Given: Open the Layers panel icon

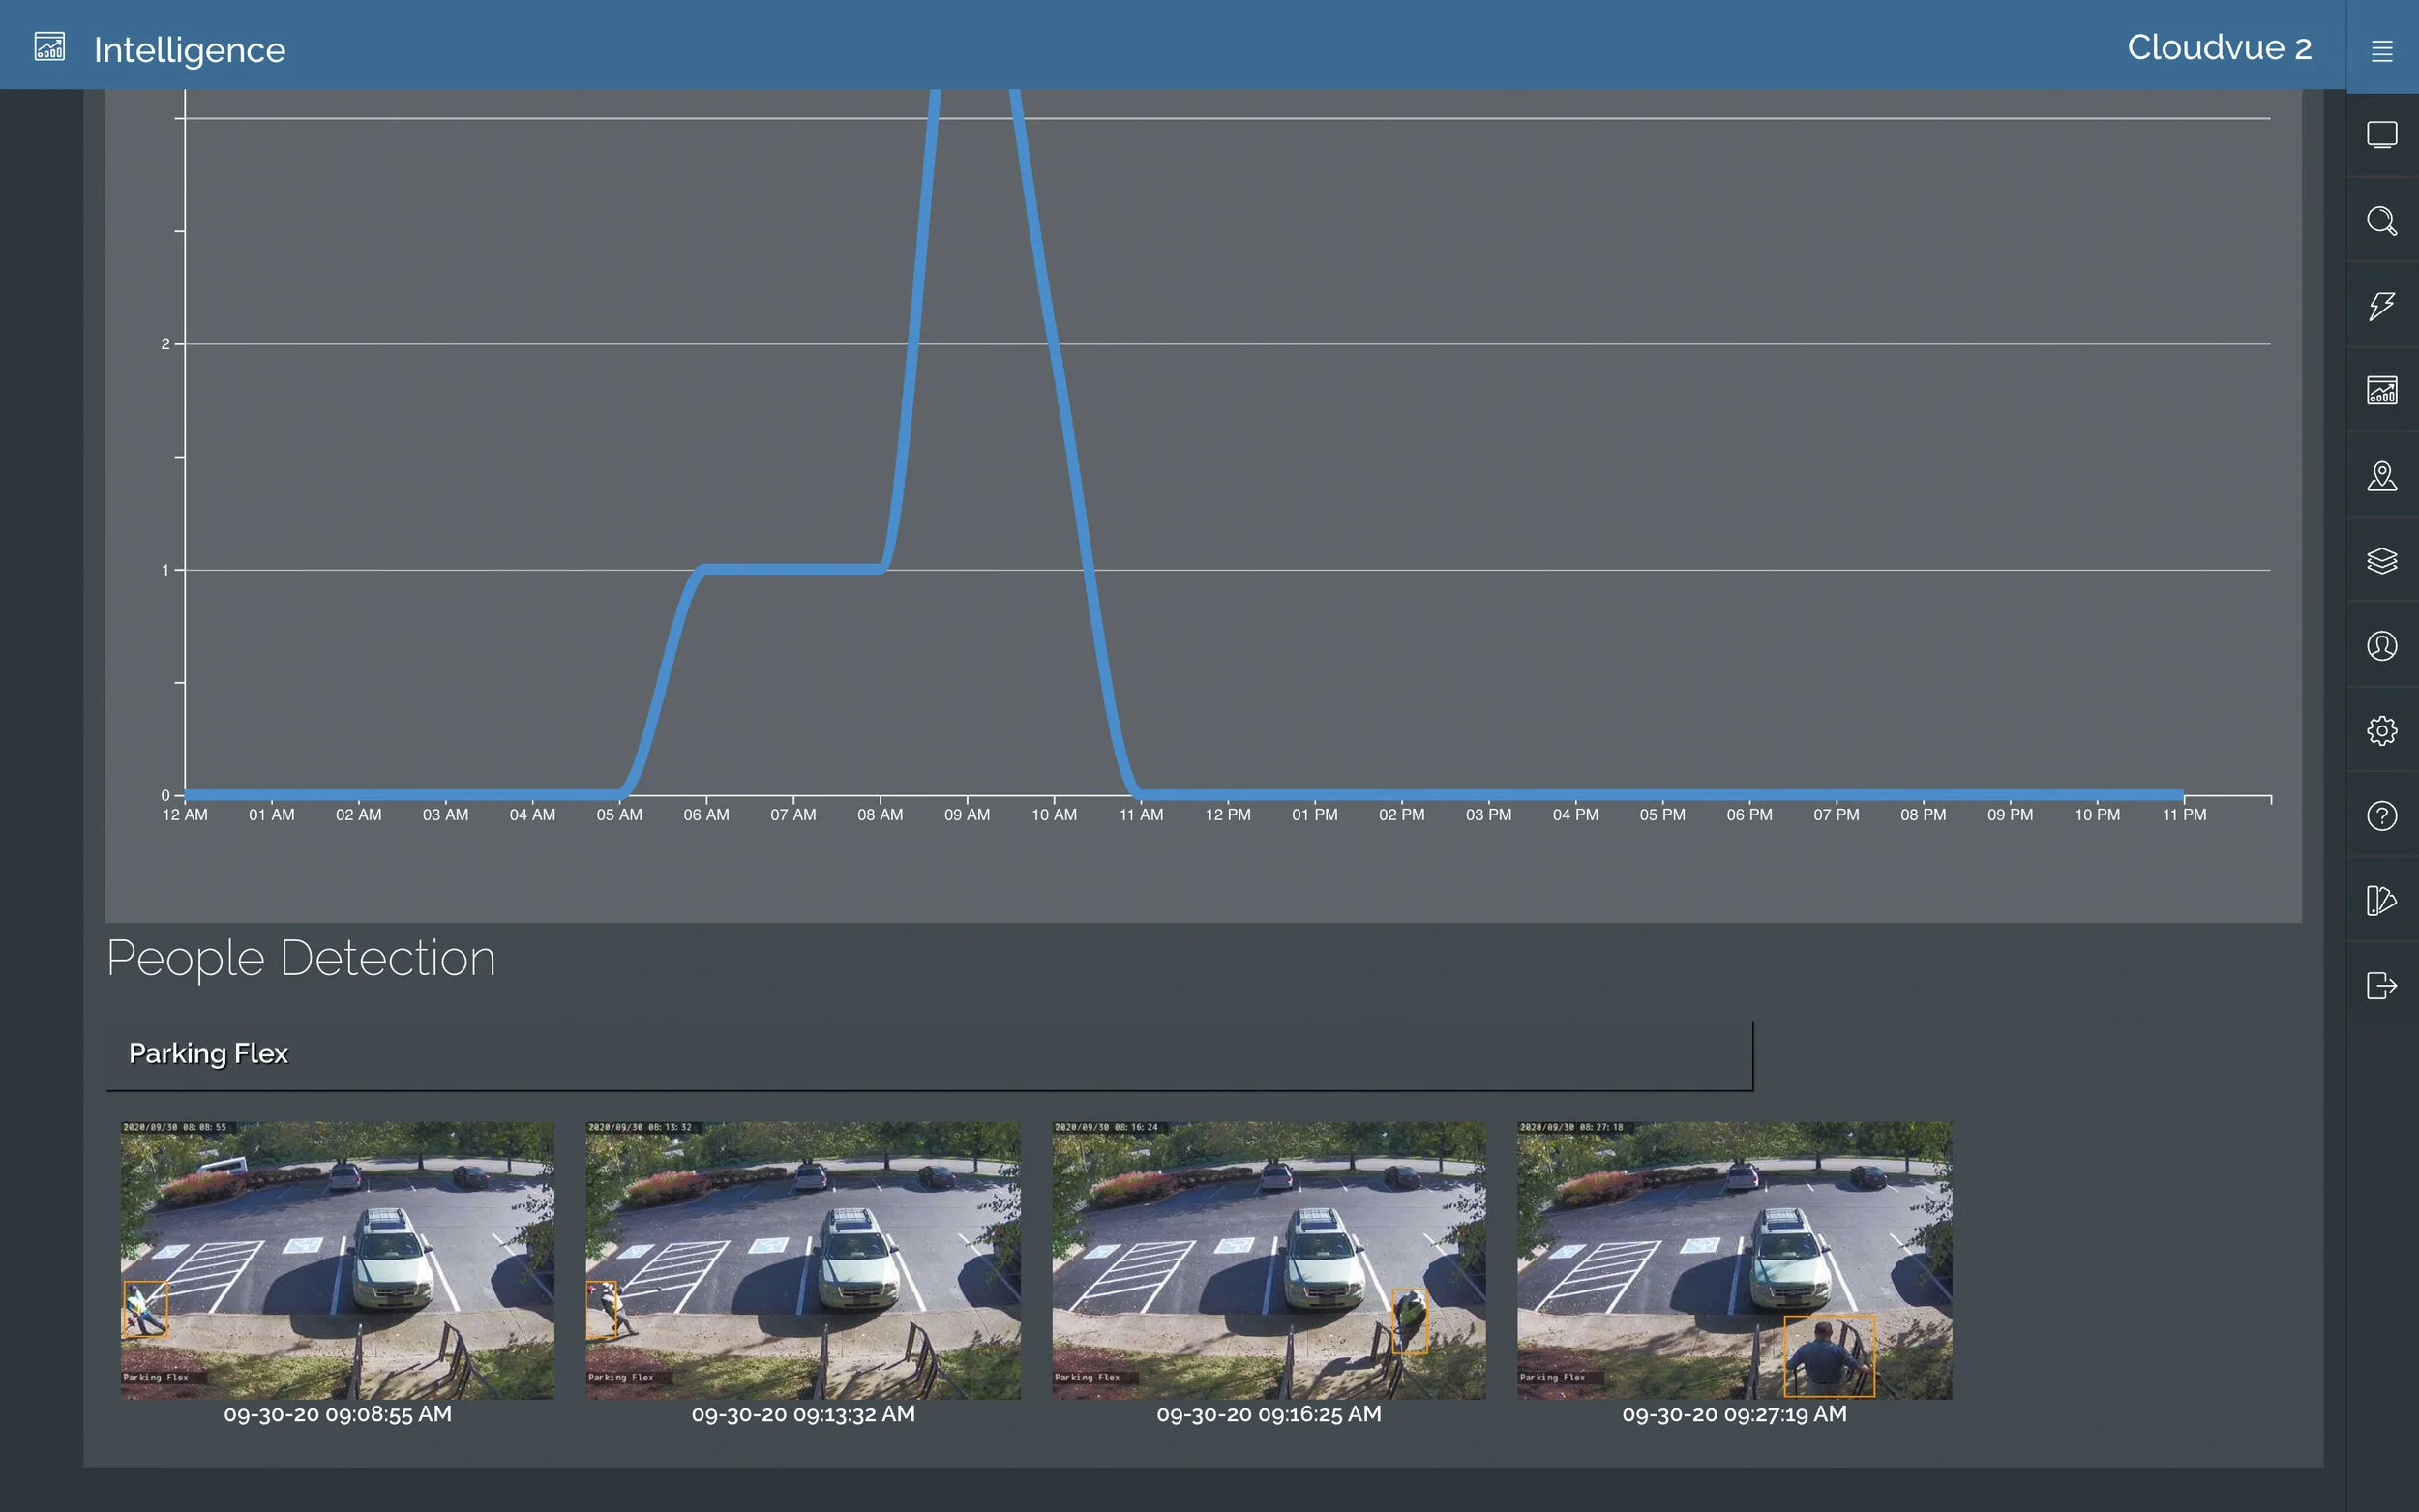Looking at the screenshot, I should click(x=2383, y=561).
